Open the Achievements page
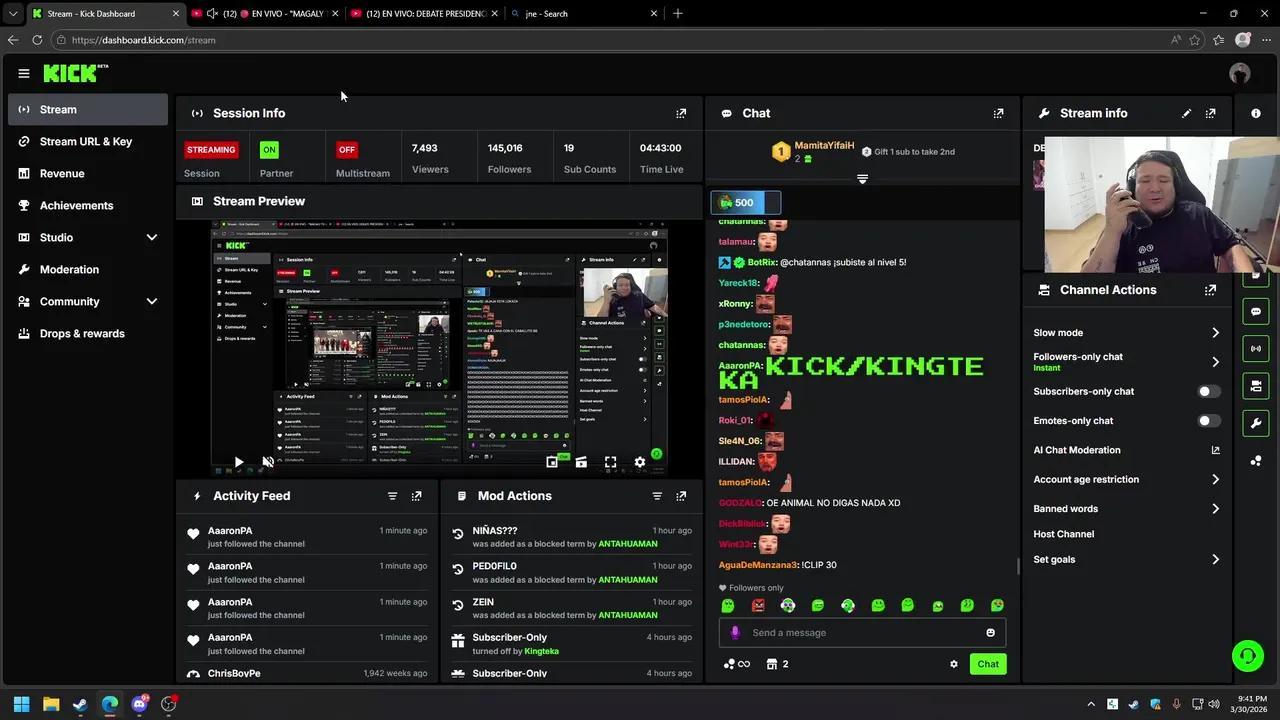The image size is (1280, 720). coord(88,206)
